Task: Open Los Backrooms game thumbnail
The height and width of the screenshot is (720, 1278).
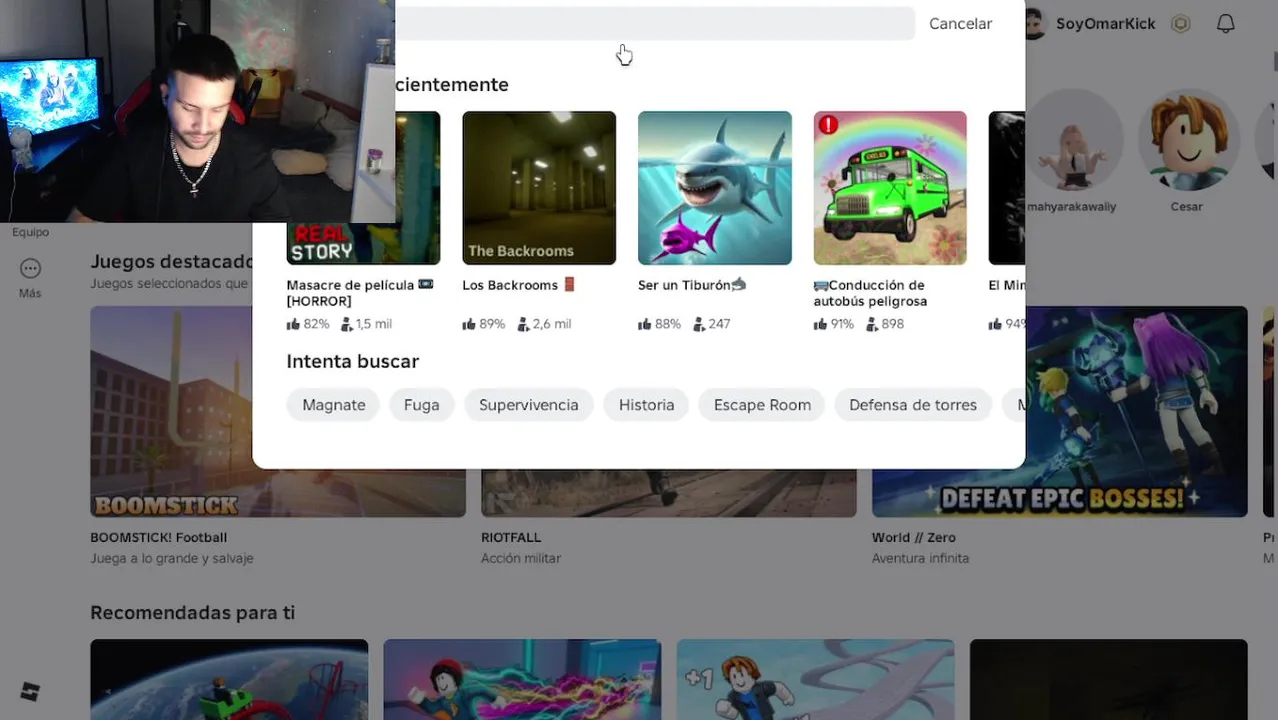Action: 539,188
